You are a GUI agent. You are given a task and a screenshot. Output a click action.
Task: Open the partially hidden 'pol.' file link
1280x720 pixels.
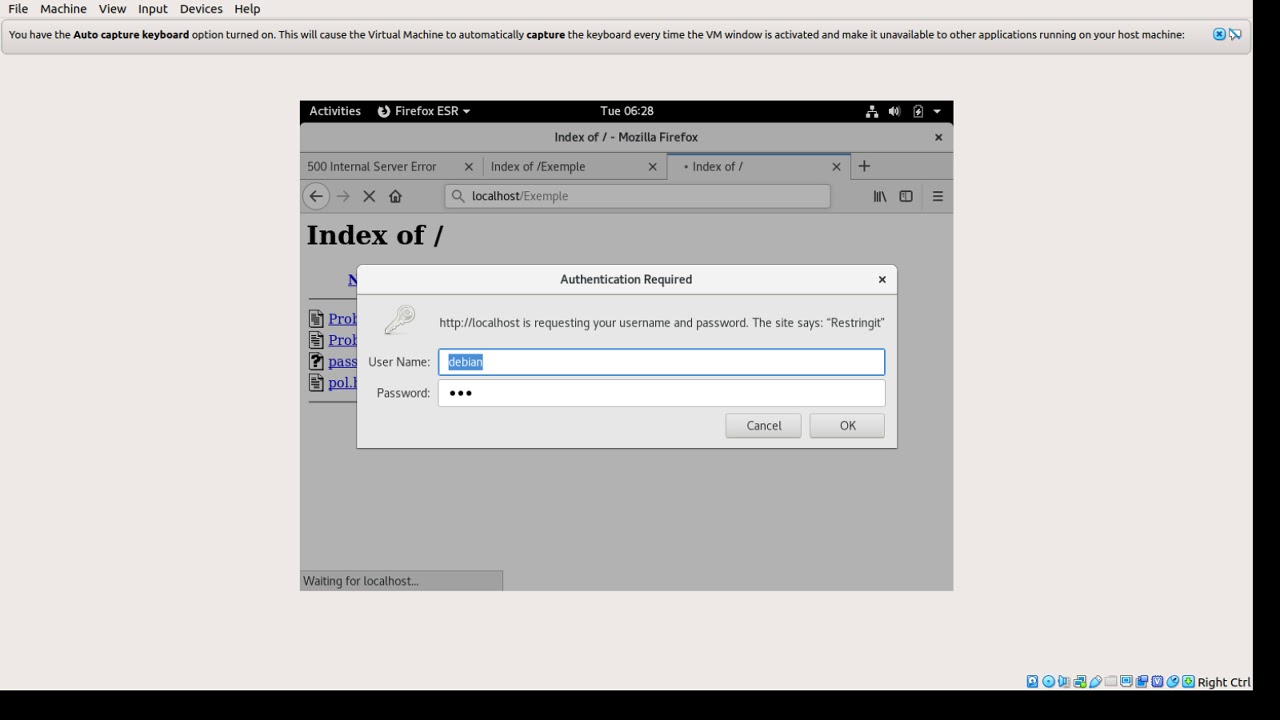pyautogui.click(x=342, y=383)
